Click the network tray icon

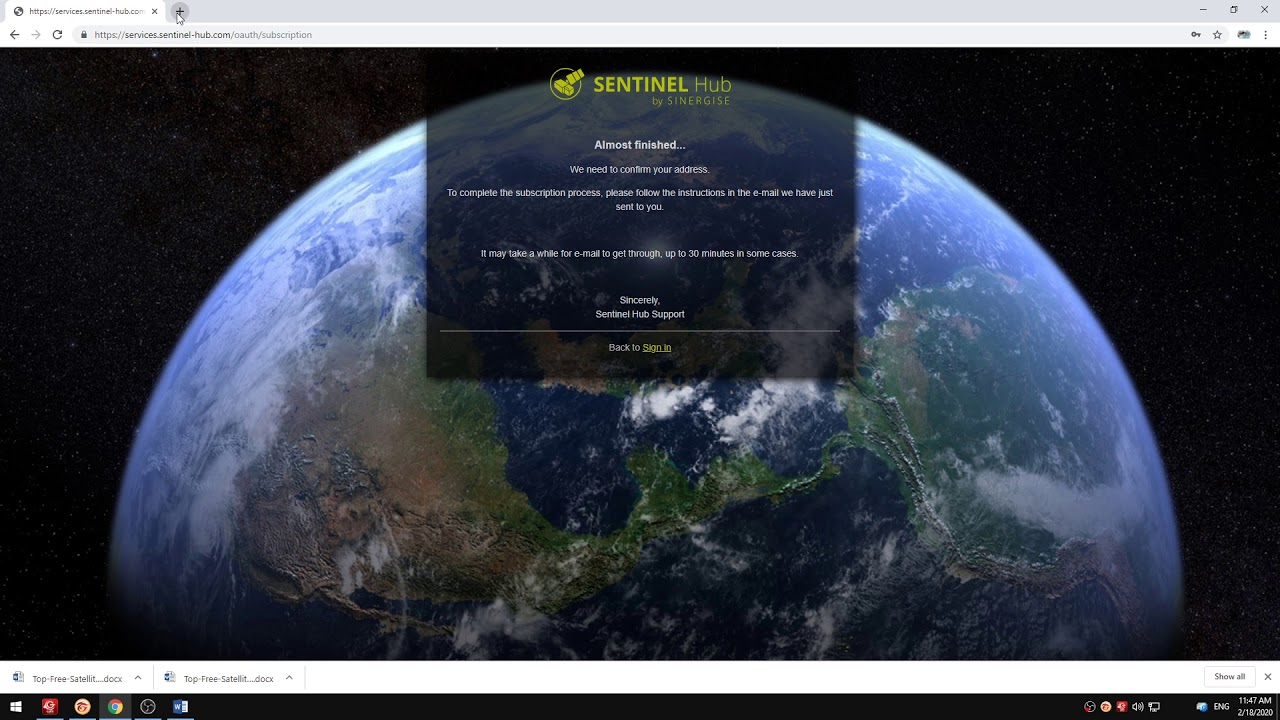[x=1154, y=707]
